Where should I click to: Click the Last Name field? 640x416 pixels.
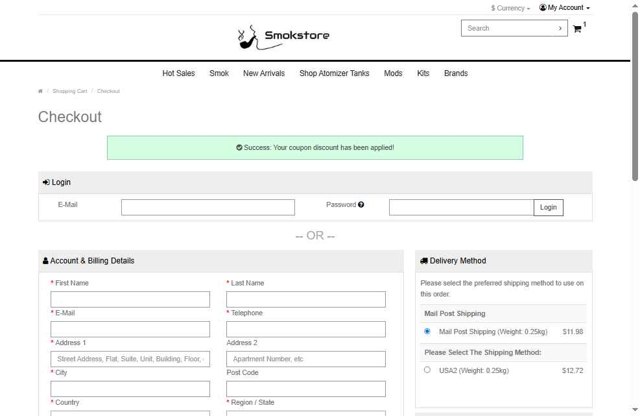[x=306, y=299]
